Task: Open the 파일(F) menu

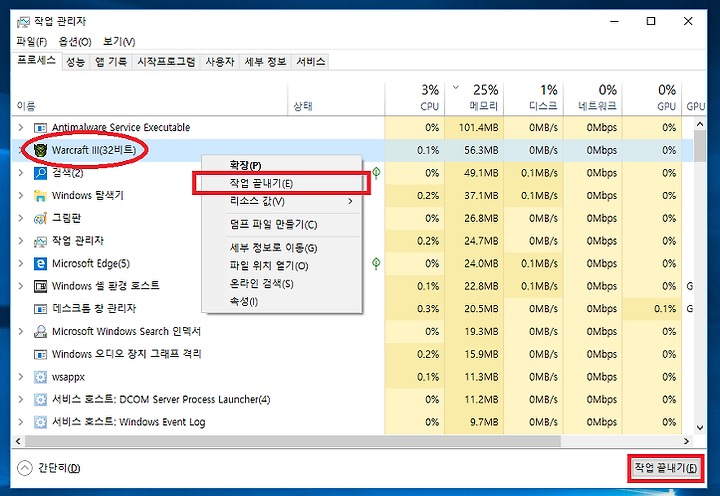Action: [x=32, y=42]
